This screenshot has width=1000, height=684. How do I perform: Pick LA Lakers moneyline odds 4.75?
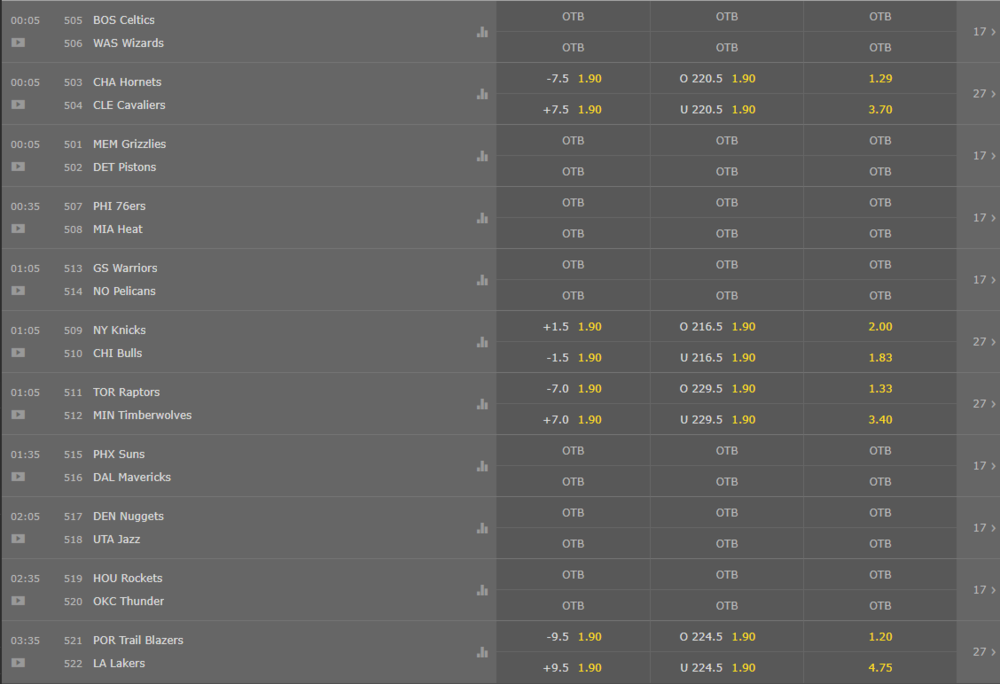pyautogui.click(x=880, y=667)
